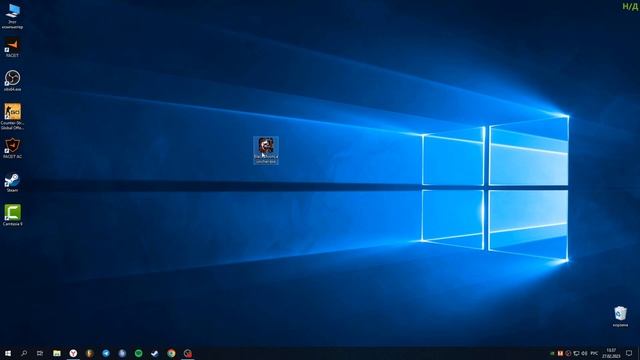
Task: Select the FACEIT AC desktop shortcut
Action: coord(12,148)
